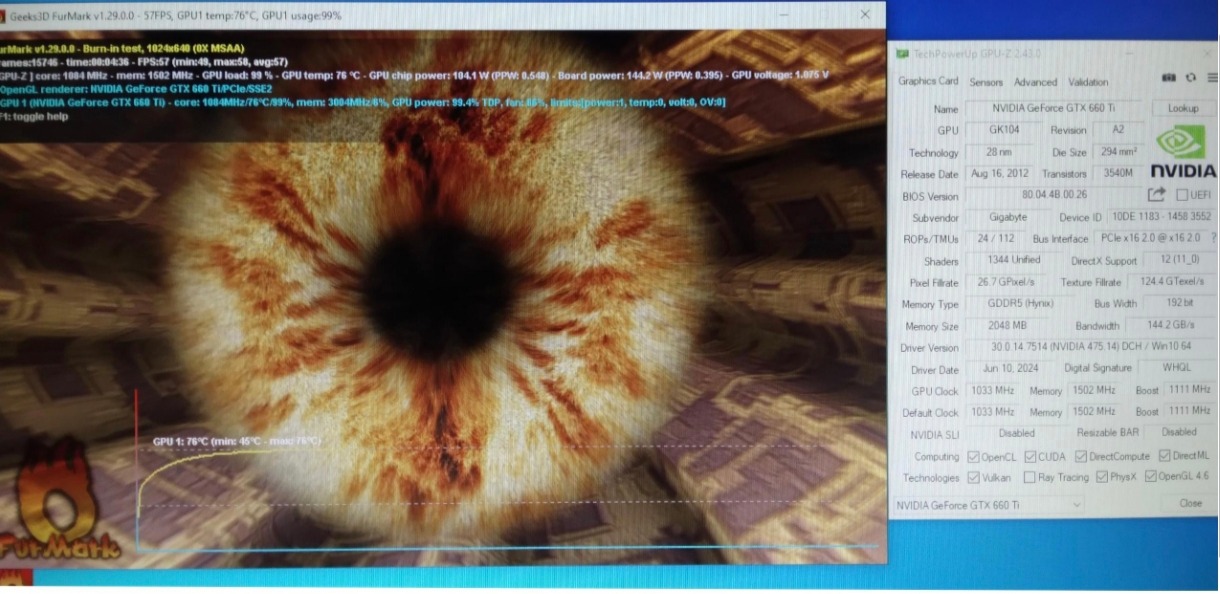Switch to the Advanced tab
The image size is (1220, 594).
click(x=1035, y=82)
